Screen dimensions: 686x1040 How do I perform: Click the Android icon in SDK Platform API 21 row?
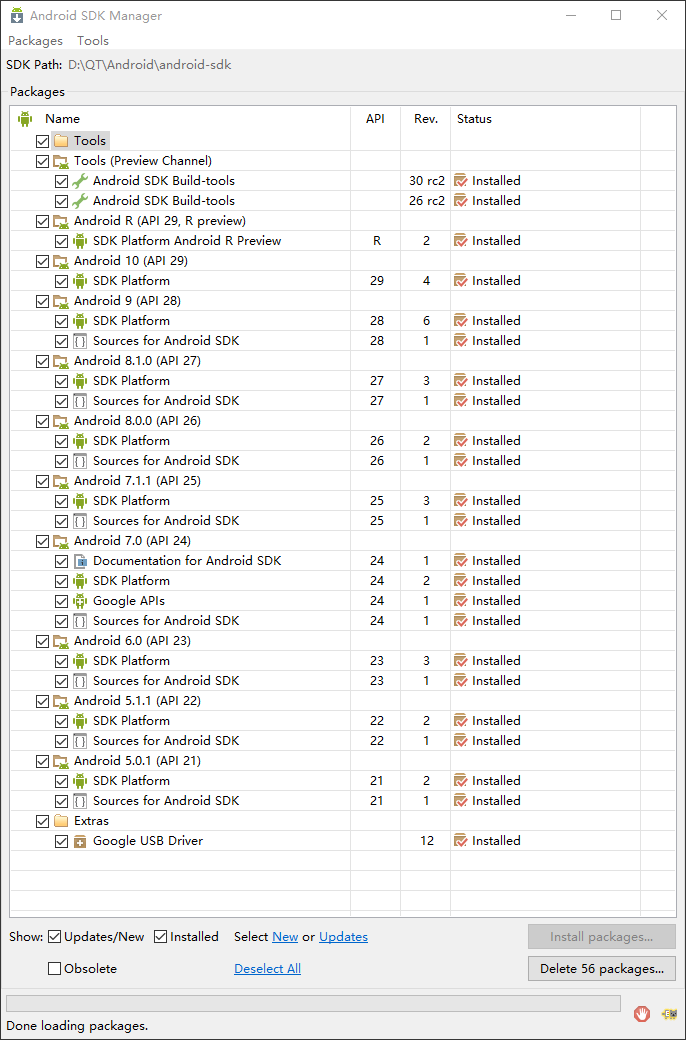click(x=80, y=781)
